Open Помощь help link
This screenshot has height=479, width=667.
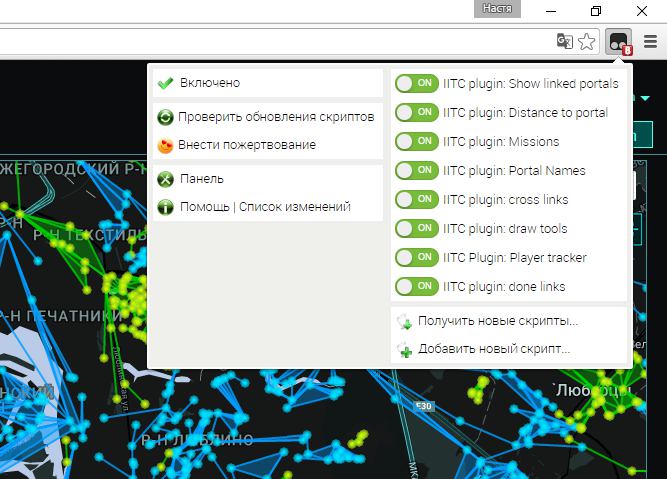coord(205,207)
